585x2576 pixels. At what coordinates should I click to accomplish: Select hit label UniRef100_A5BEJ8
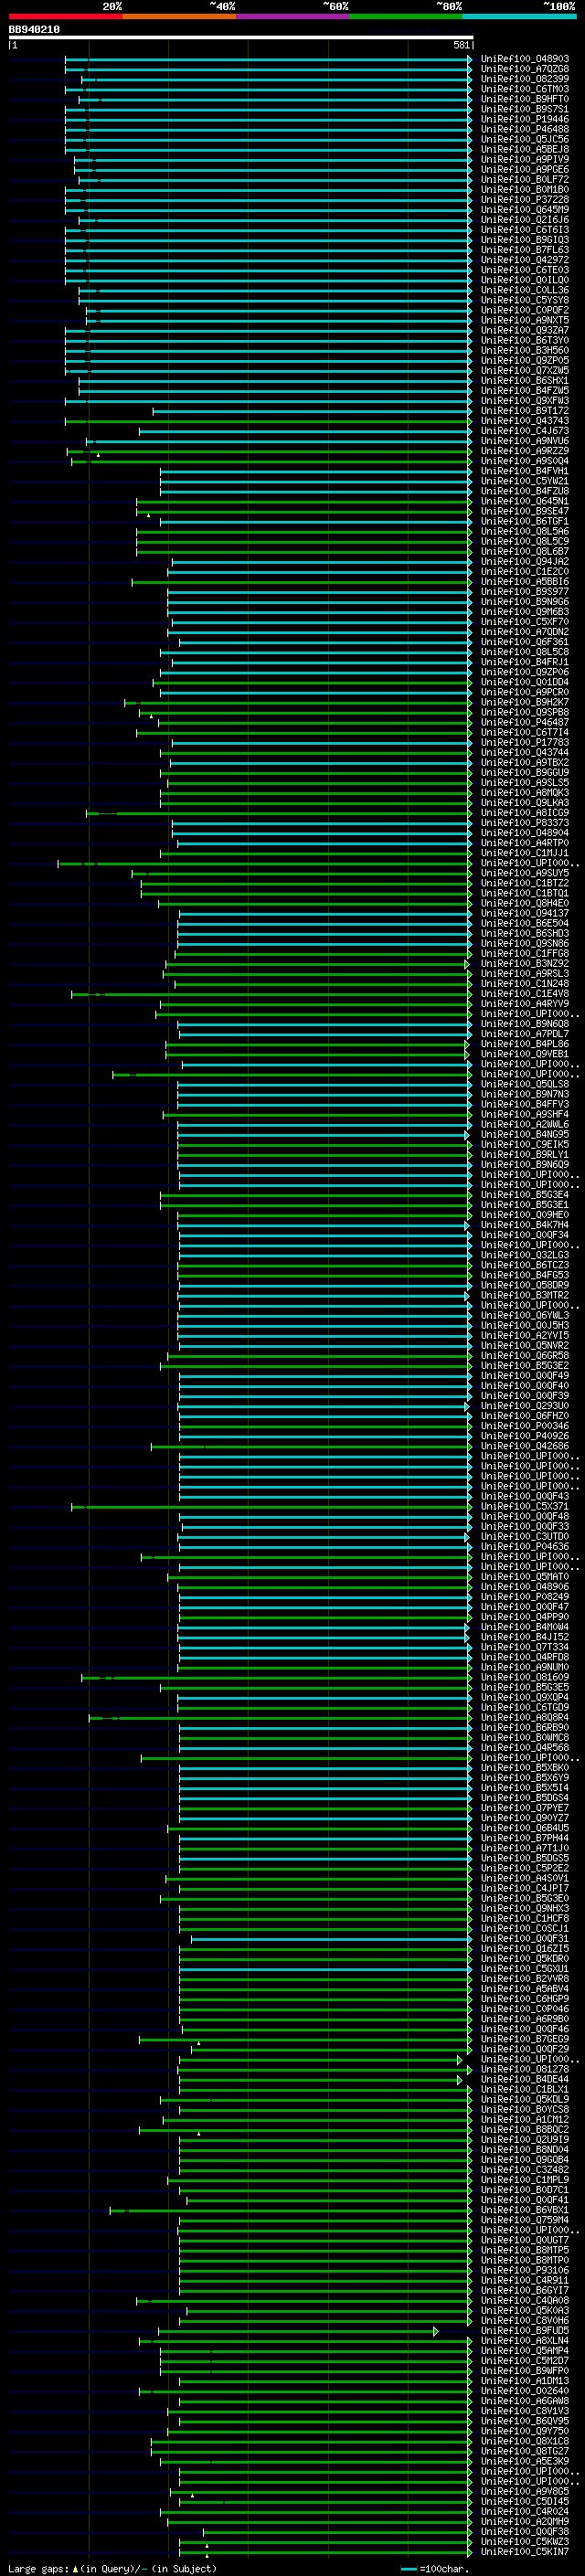[x=525, y=149]
